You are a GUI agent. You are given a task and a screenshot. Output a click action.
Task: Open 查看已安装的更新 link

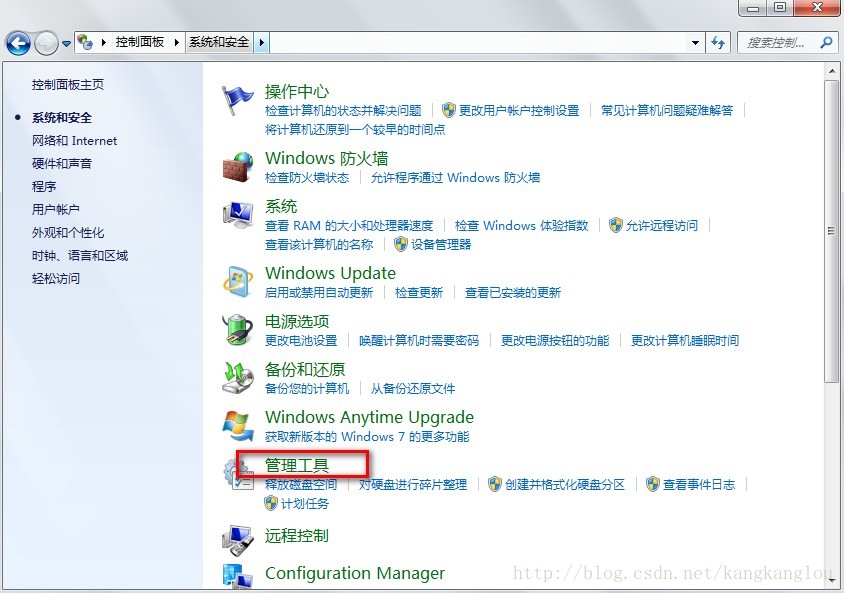[513, 293]
